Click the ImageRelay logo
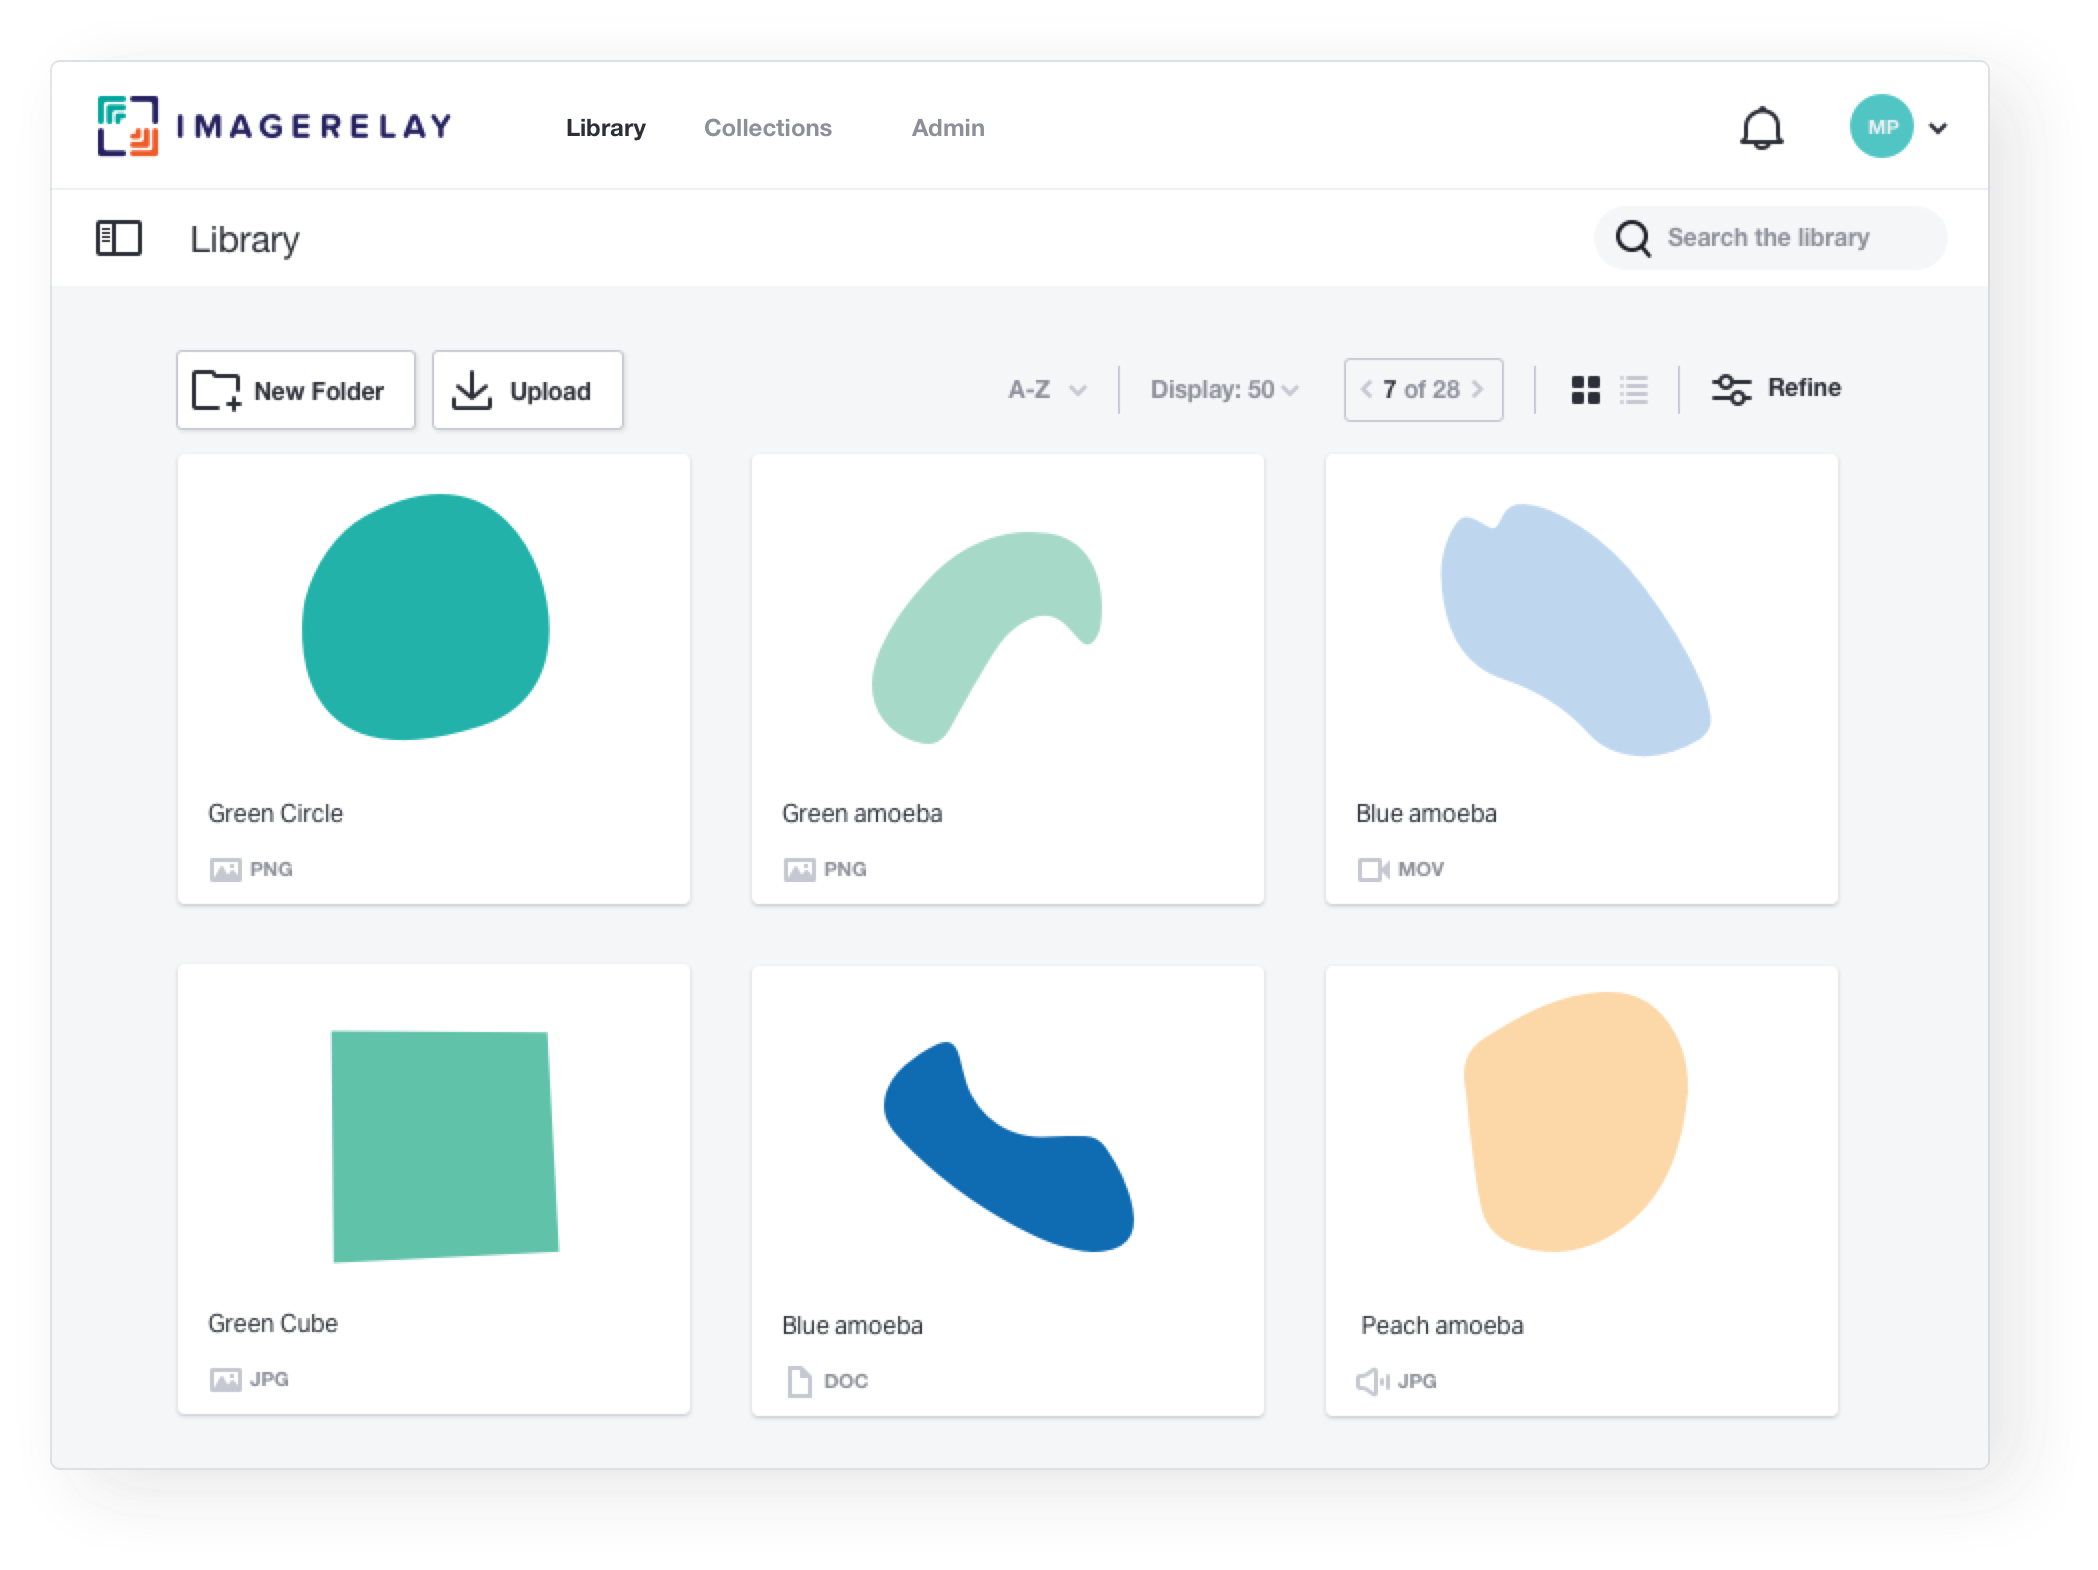The height and width of the screenshot is (1570, 2098). (x=274, y=126)
